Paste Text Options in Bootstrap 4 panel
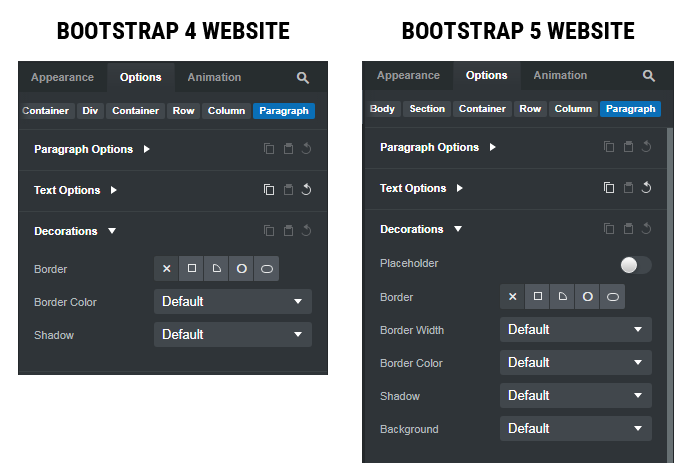 288,190
